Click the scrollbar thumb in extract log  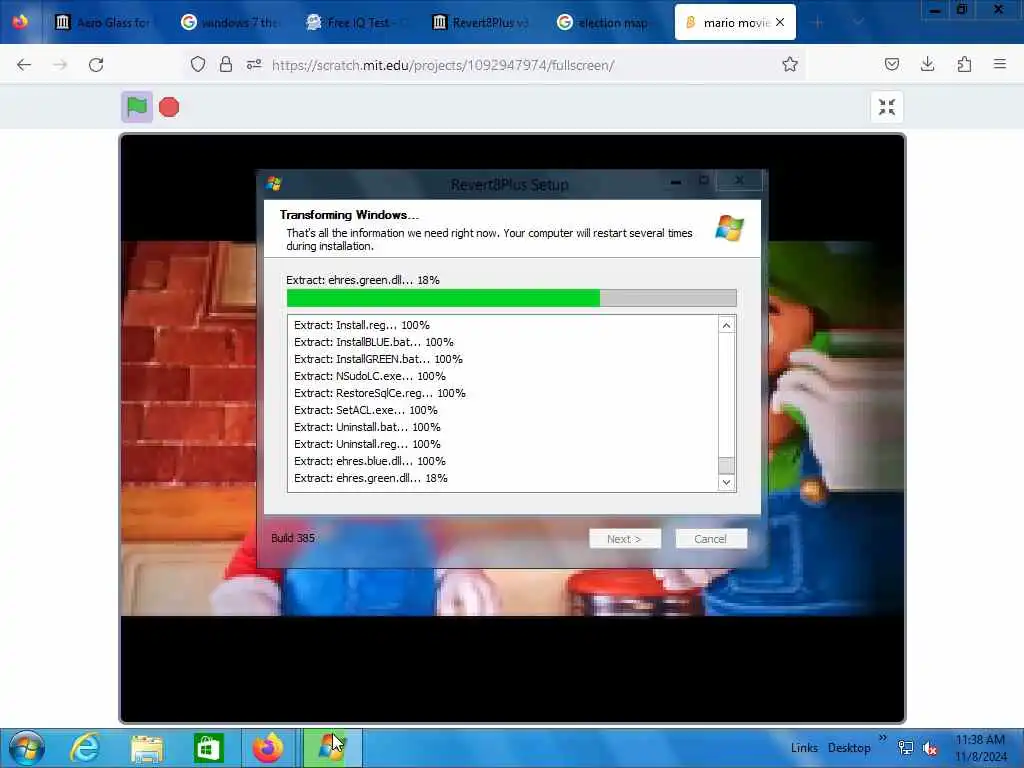pos(726,465)
